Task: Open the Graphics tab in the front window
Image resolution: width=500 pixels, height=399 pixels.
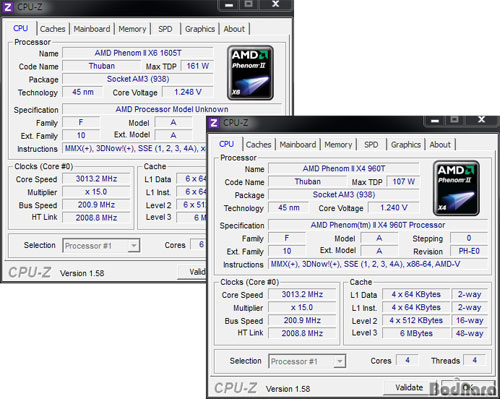Action: pos(406,145)
